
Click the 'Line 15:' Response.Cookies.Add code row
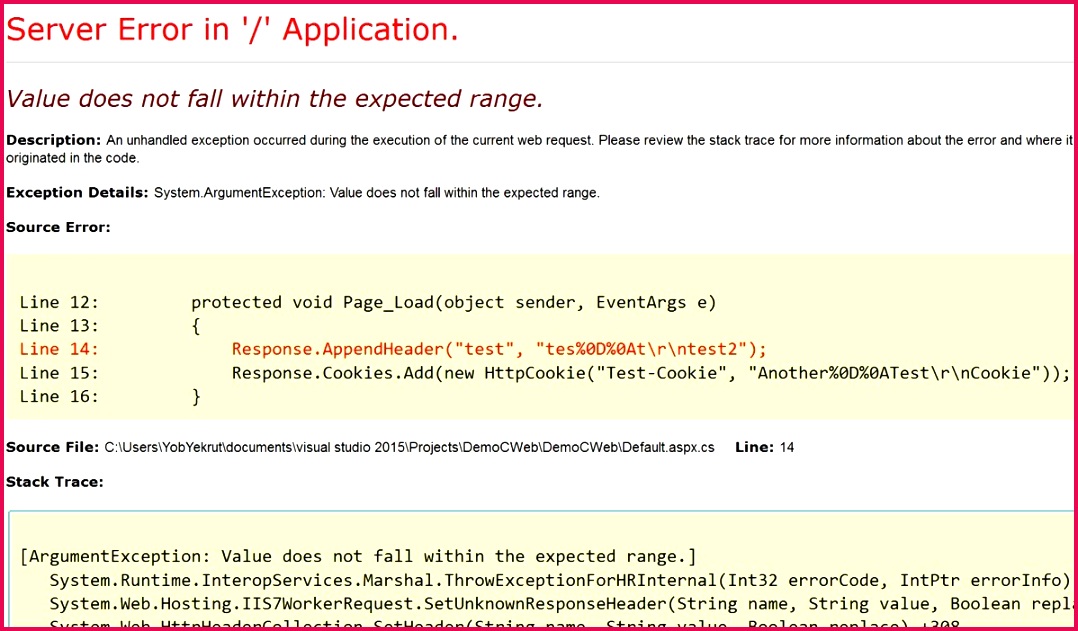pyautogui.click(x=544, y=373)
